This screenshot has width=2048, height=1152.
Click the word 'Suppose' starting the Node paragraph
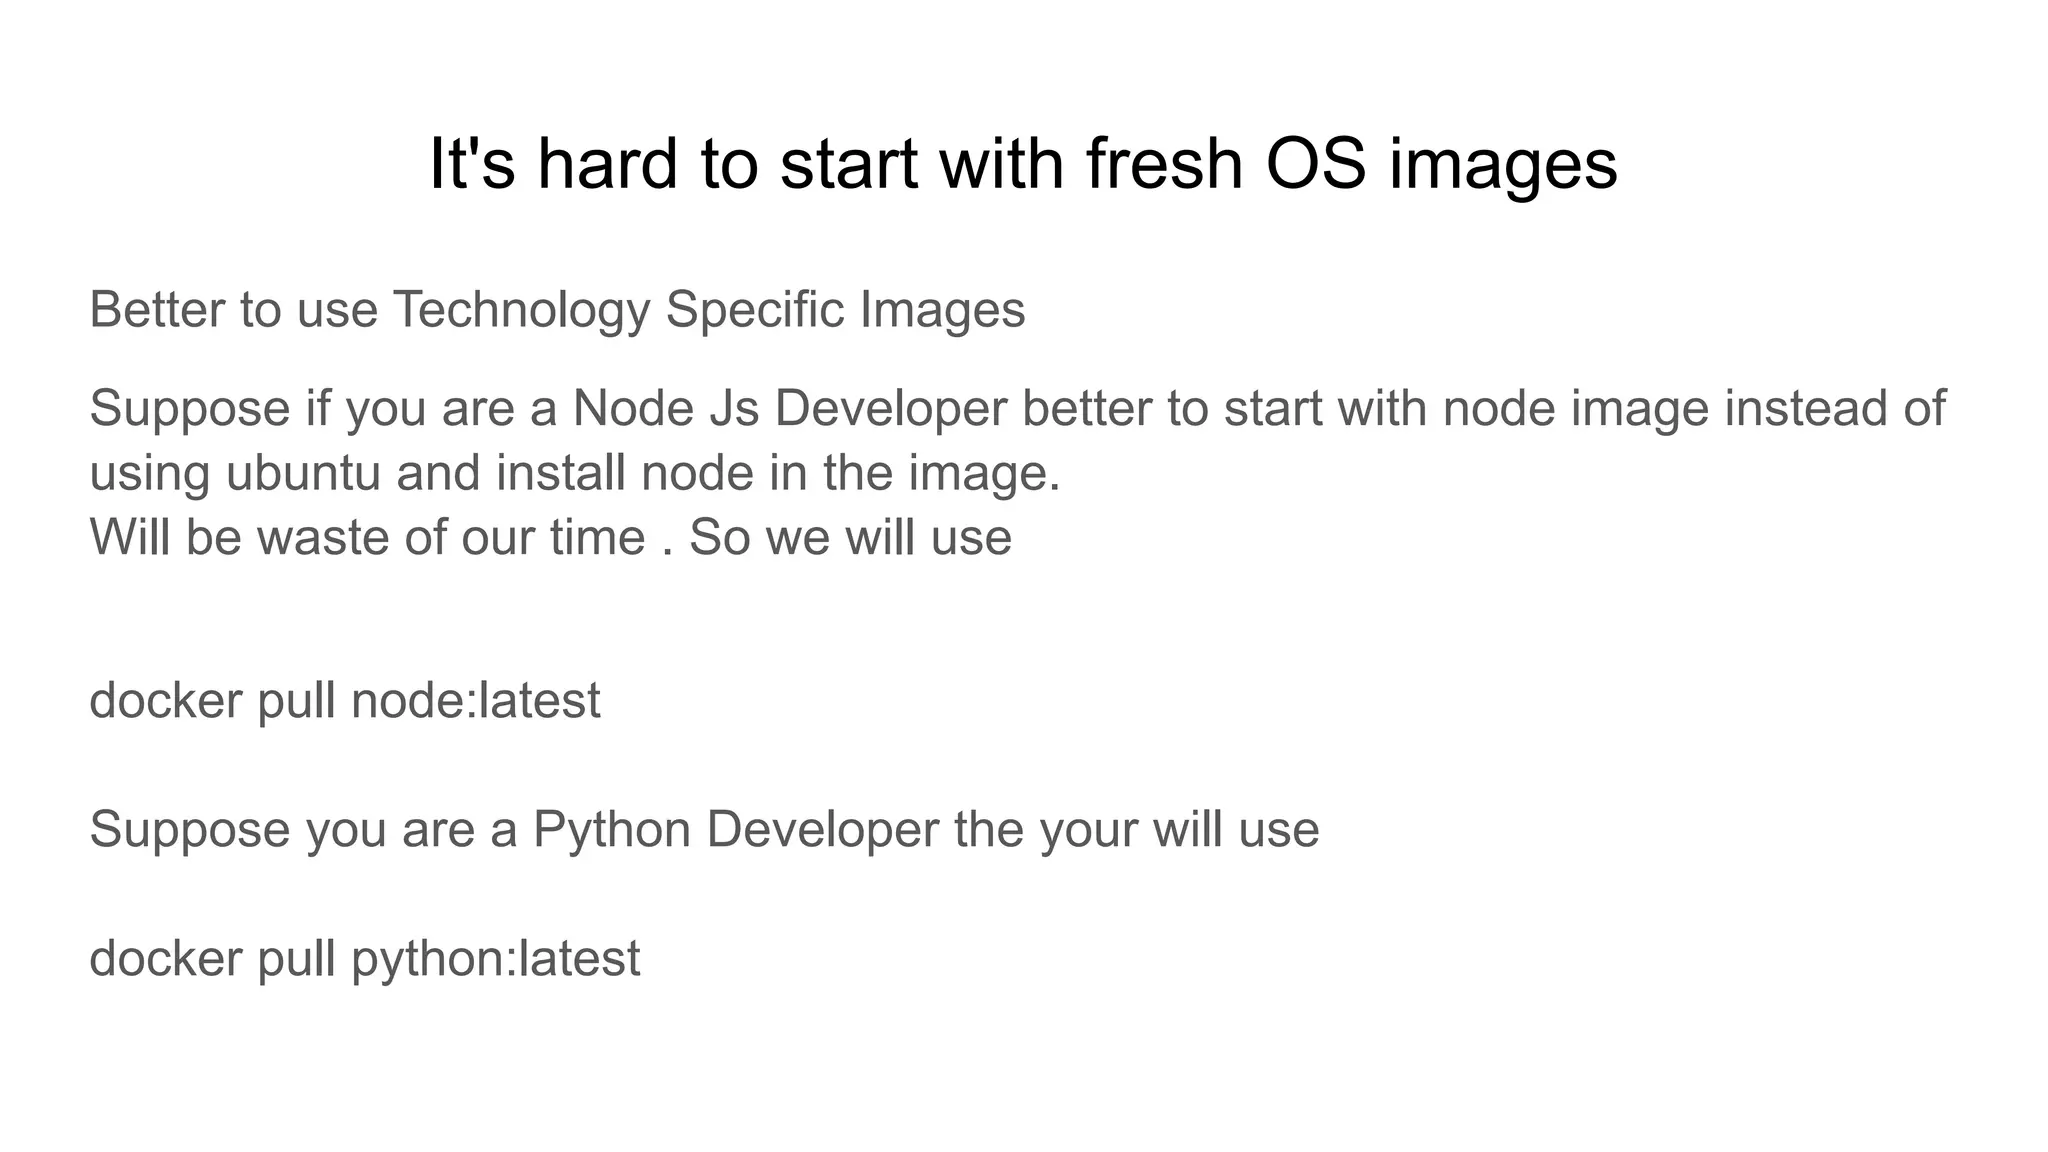click(190, 410)
